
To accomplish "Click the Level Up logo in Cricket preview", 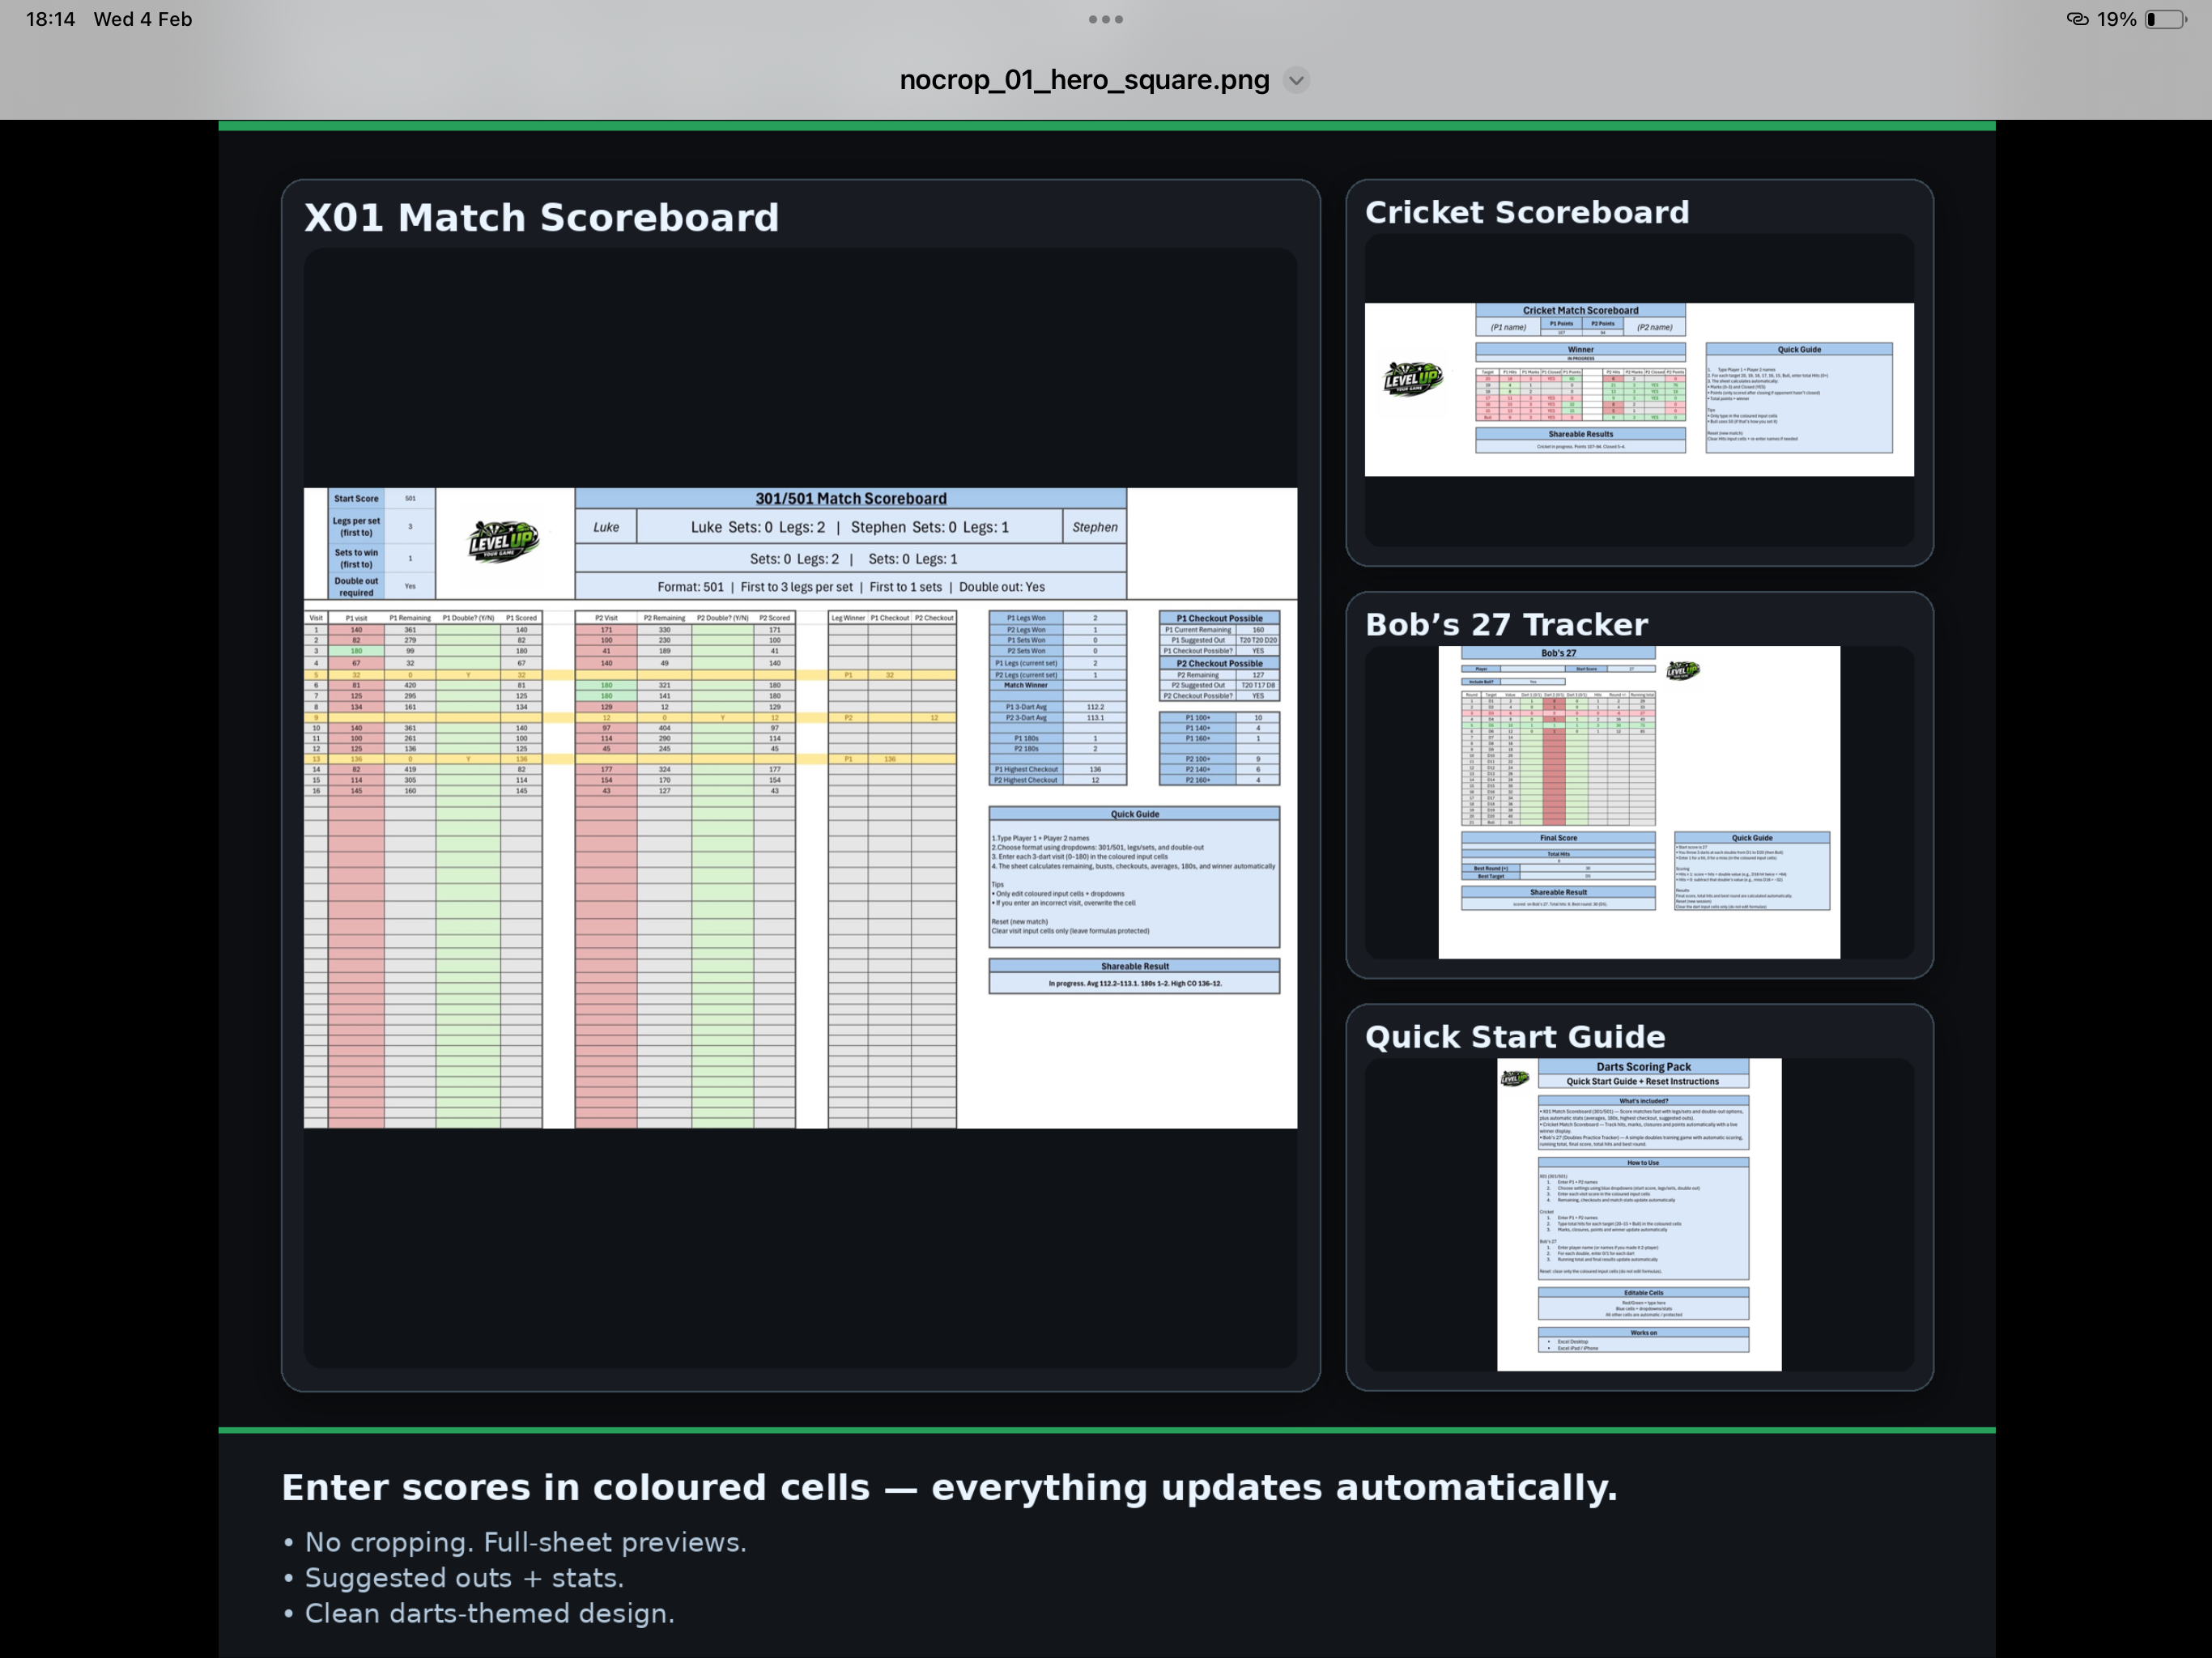I will pyautogui.click(x=1412, y=379).
